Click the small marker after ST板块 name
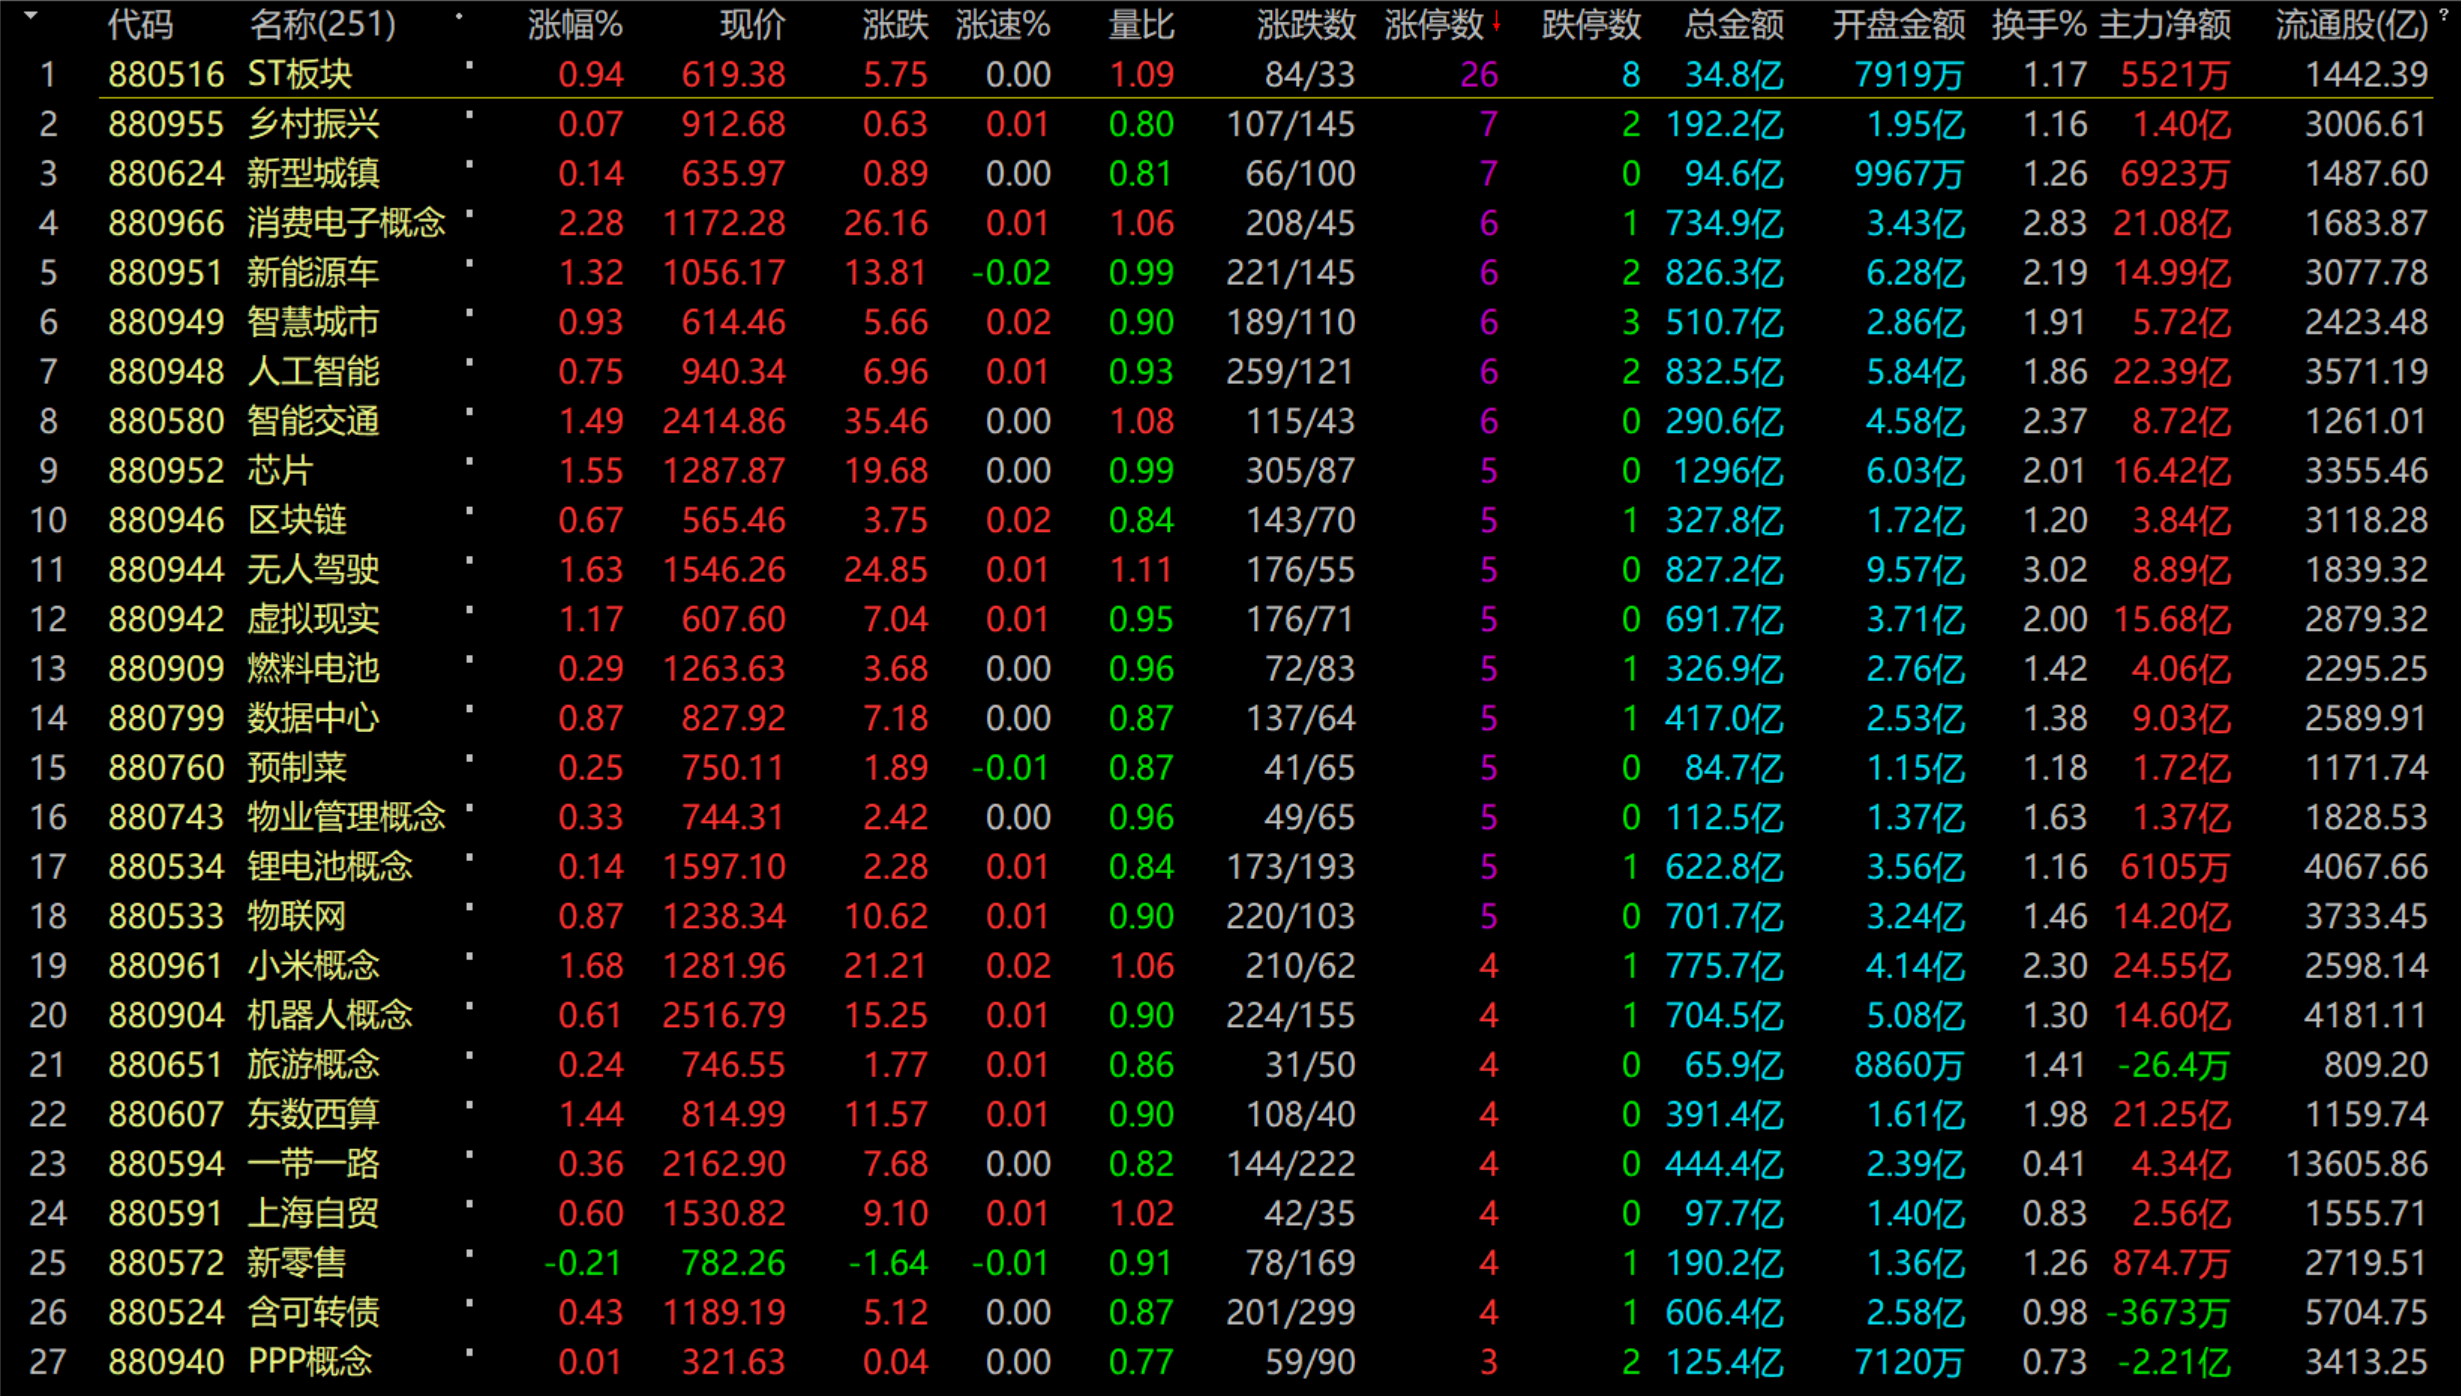The image size is (2461, 1396). tap(469, 66)
